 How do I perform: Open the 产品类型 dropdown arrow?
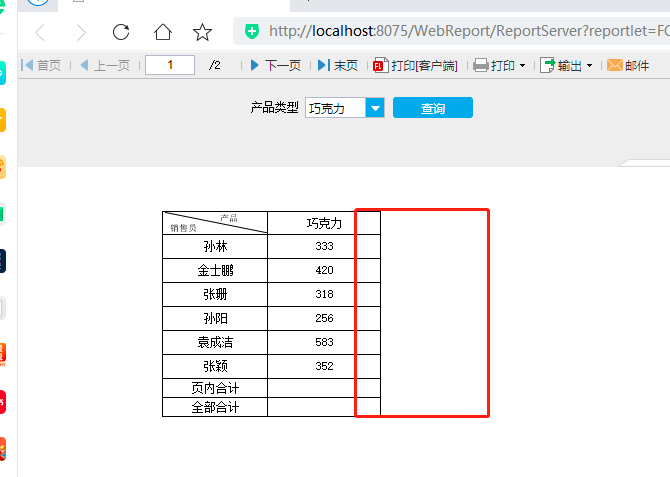(x=375, y=108)
